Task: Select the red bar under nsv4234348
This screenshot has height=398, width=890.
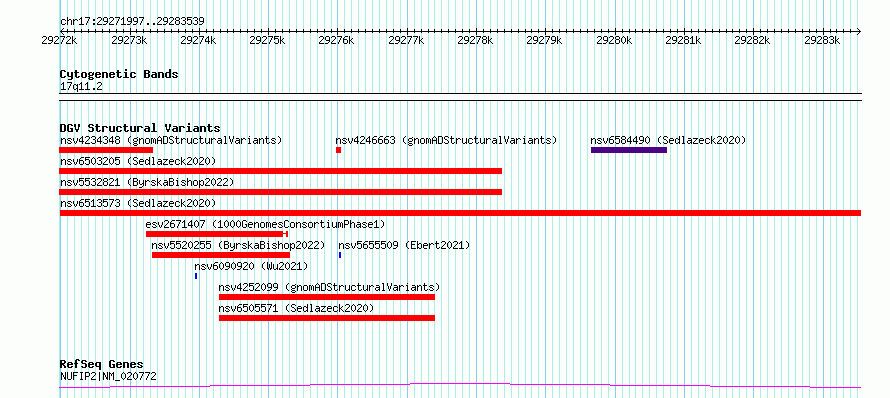Action: click(x=106, y=150)
